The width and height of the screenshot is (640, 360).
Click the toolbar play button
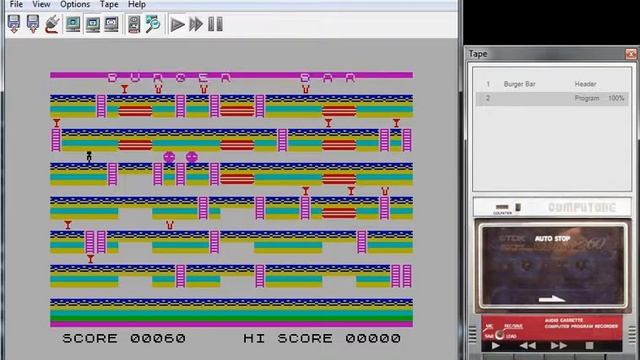[177, 24]
